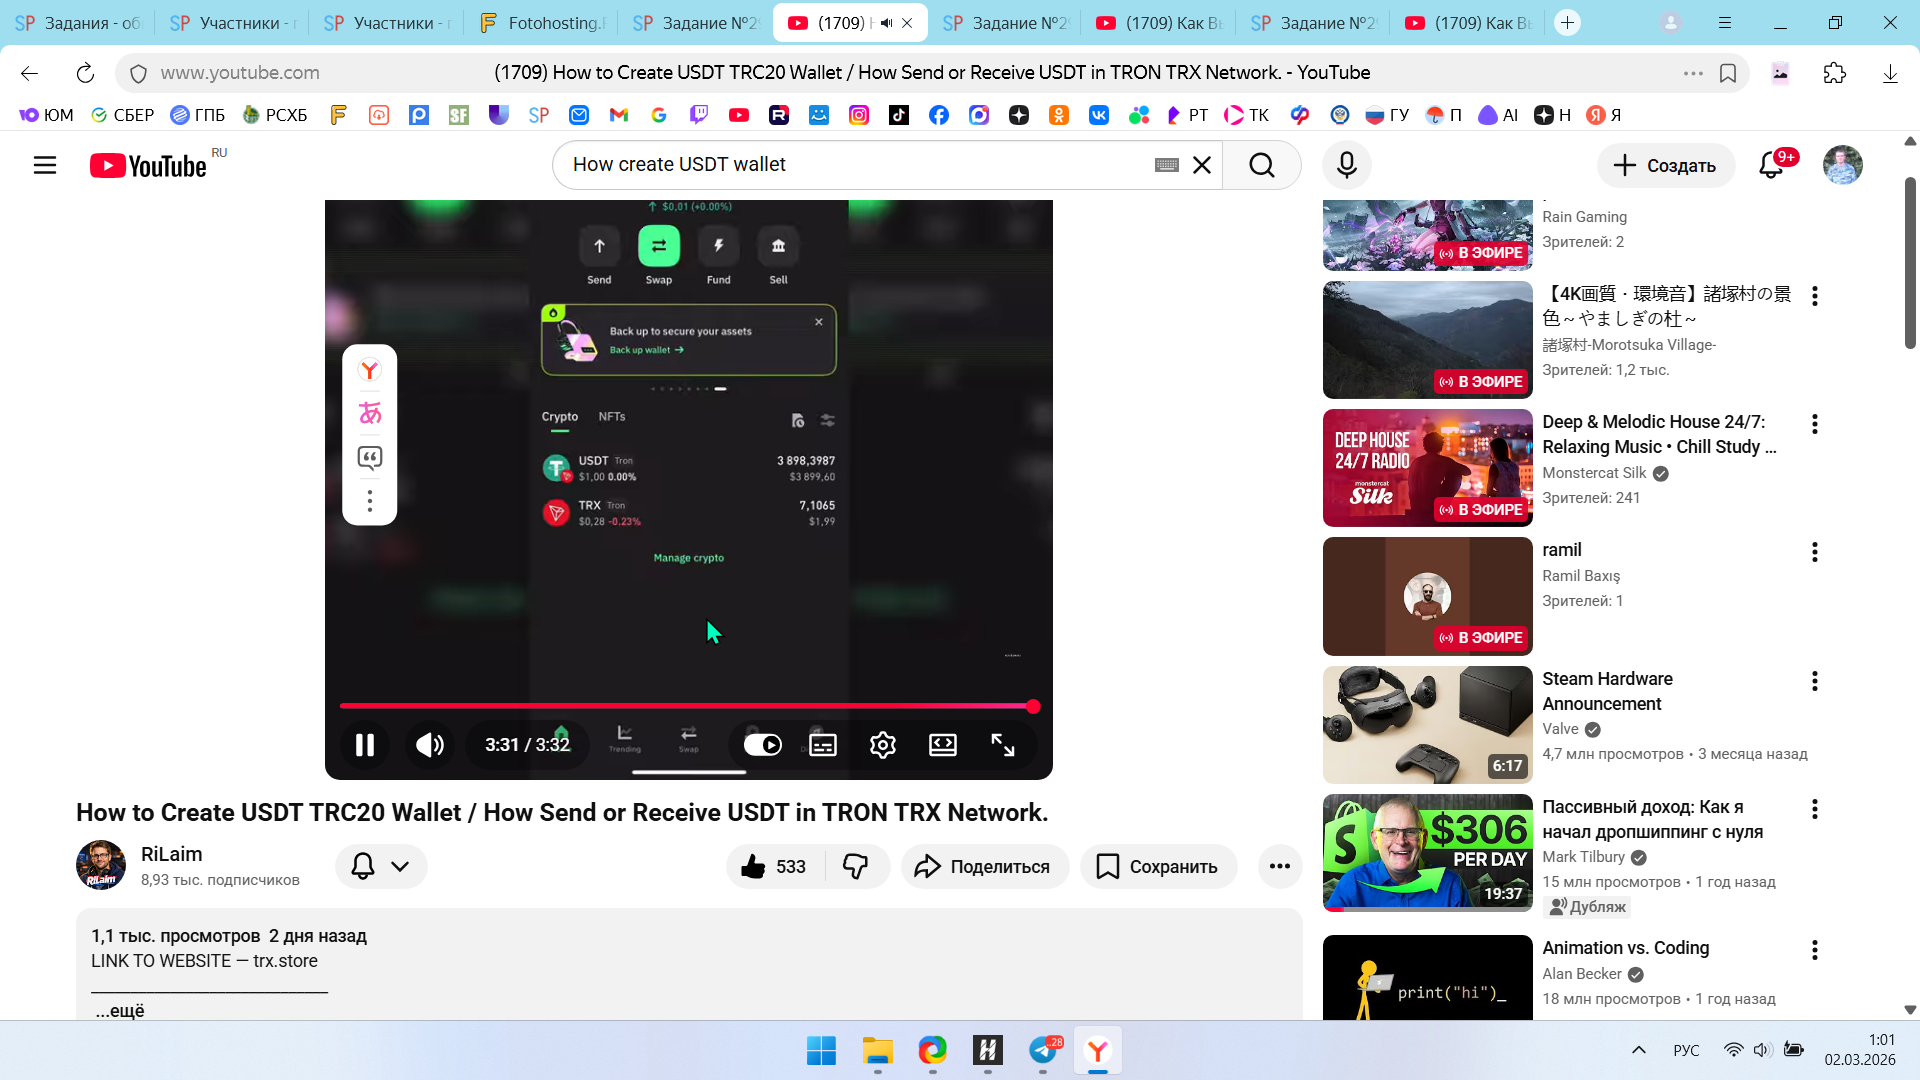Screen dimensions: 1920x1080
Task: Toggle subtitles on the video player
Action: coord(822,745)
